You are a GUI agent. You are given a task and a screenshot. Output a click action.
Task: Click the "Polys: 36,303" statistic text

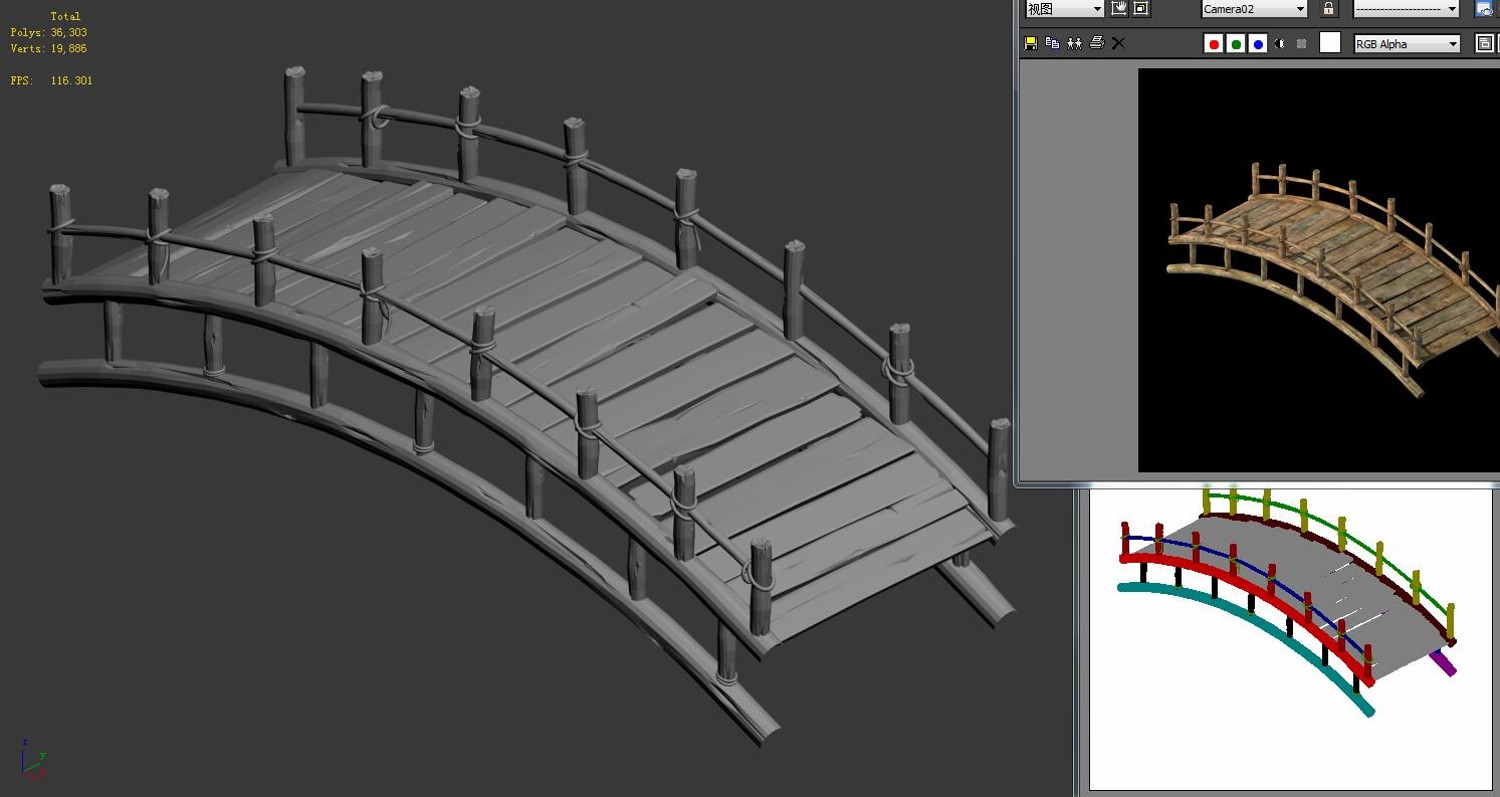tap(49, 32)
